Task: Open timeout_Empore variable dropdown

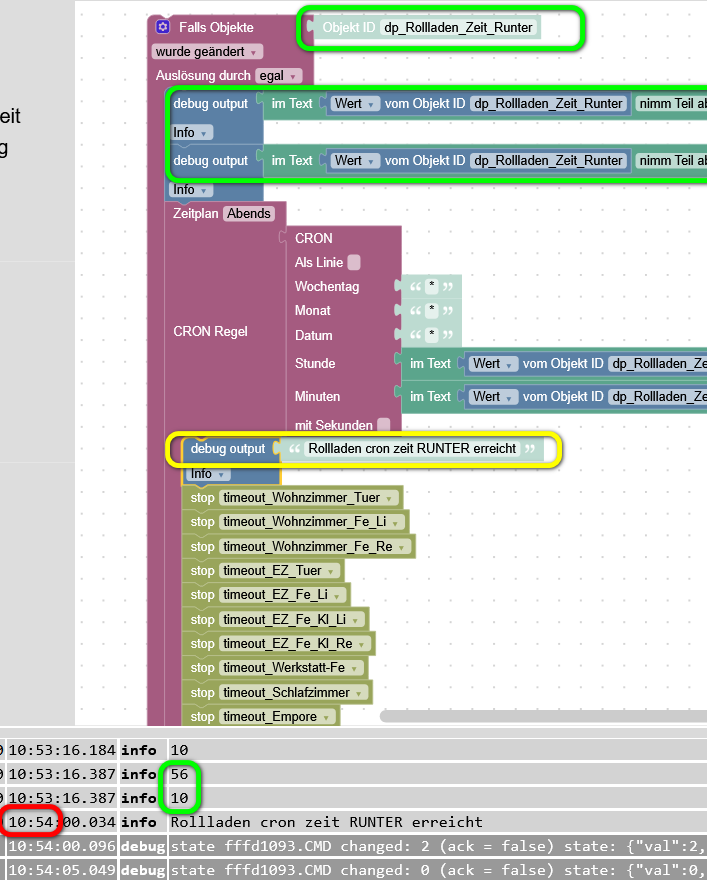Action: 277,717
